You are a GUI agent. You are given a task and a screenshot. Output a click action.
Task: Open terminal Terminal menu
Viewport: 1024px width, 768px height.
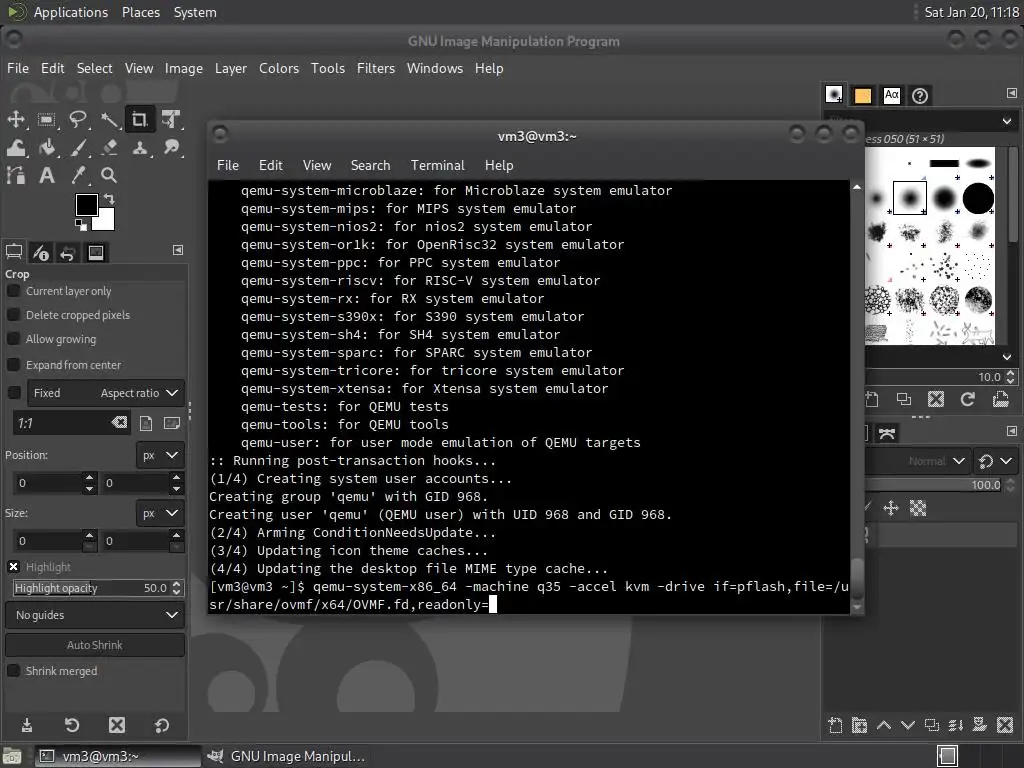pyautogui.click(x=438, y=165)
